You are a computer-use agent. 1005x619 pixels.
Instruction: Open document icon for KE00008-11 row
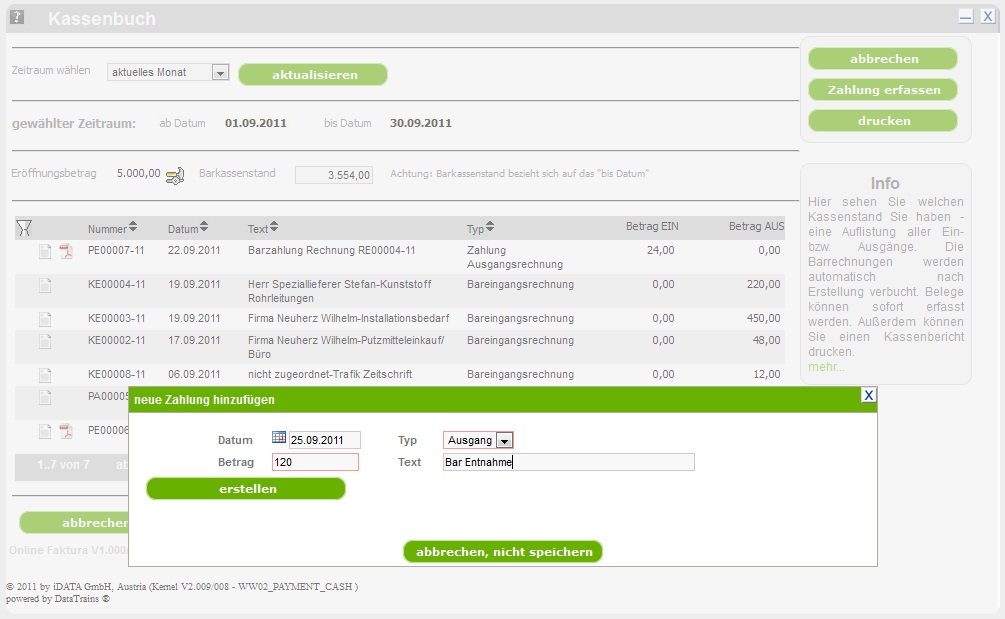click(x=45, y=375)
